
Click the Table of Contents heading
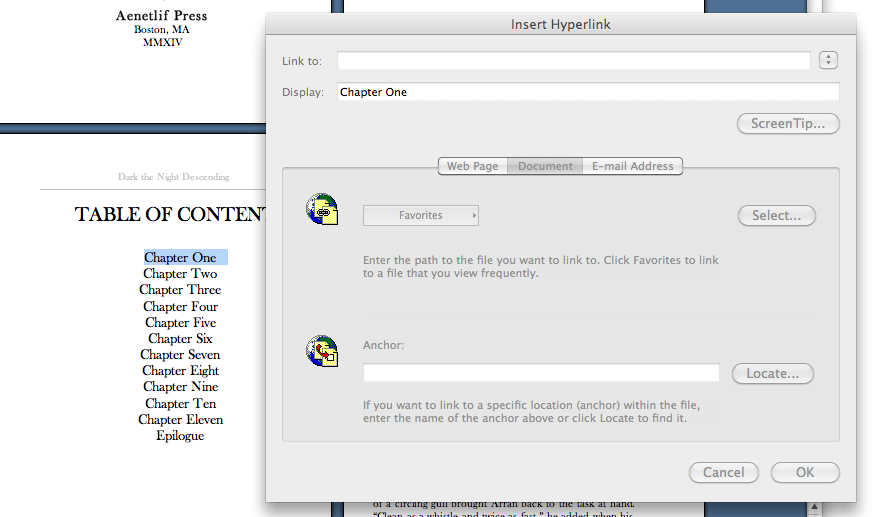pos(170,215)
